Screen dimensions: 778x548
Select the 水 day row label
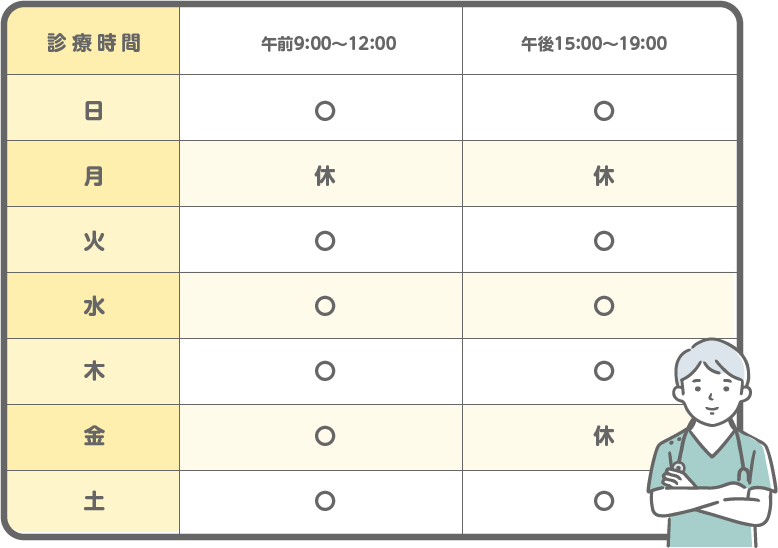[94, 306]
